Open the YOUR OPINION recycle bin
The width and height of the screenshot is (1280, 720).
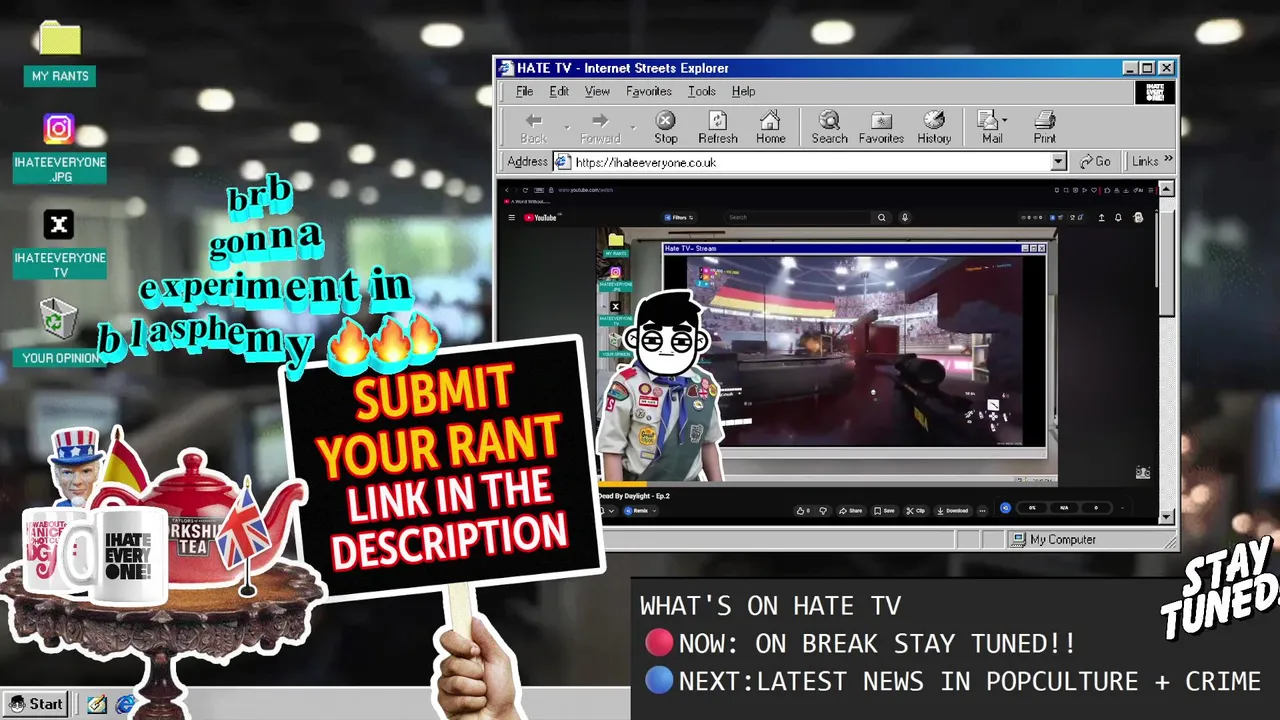(x=60, y=332)
